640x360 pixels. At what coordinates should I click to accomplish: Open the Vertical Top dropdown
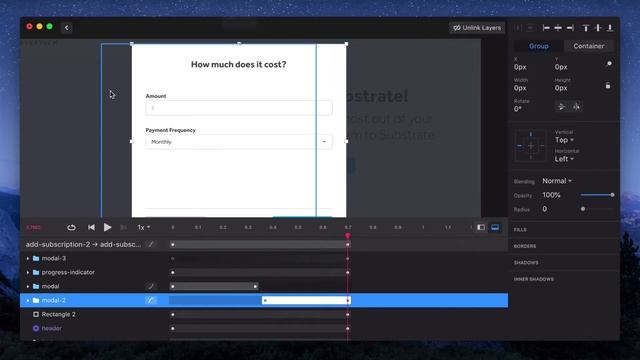click(564, 140)
